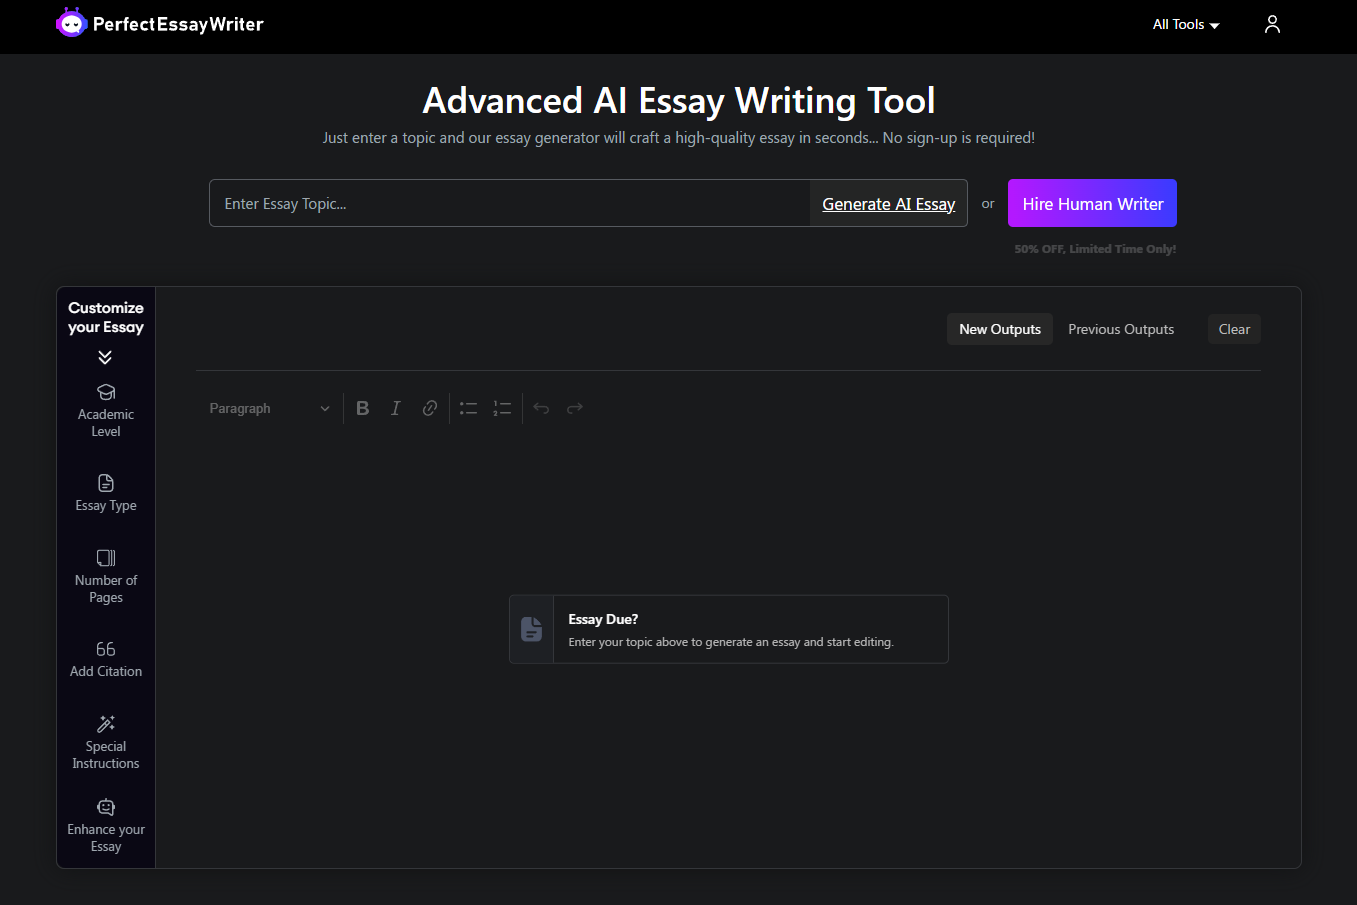Click the PerfectEssayWriter brand name text
Viewport: 1357px width, 905px height.
(178, 24)
